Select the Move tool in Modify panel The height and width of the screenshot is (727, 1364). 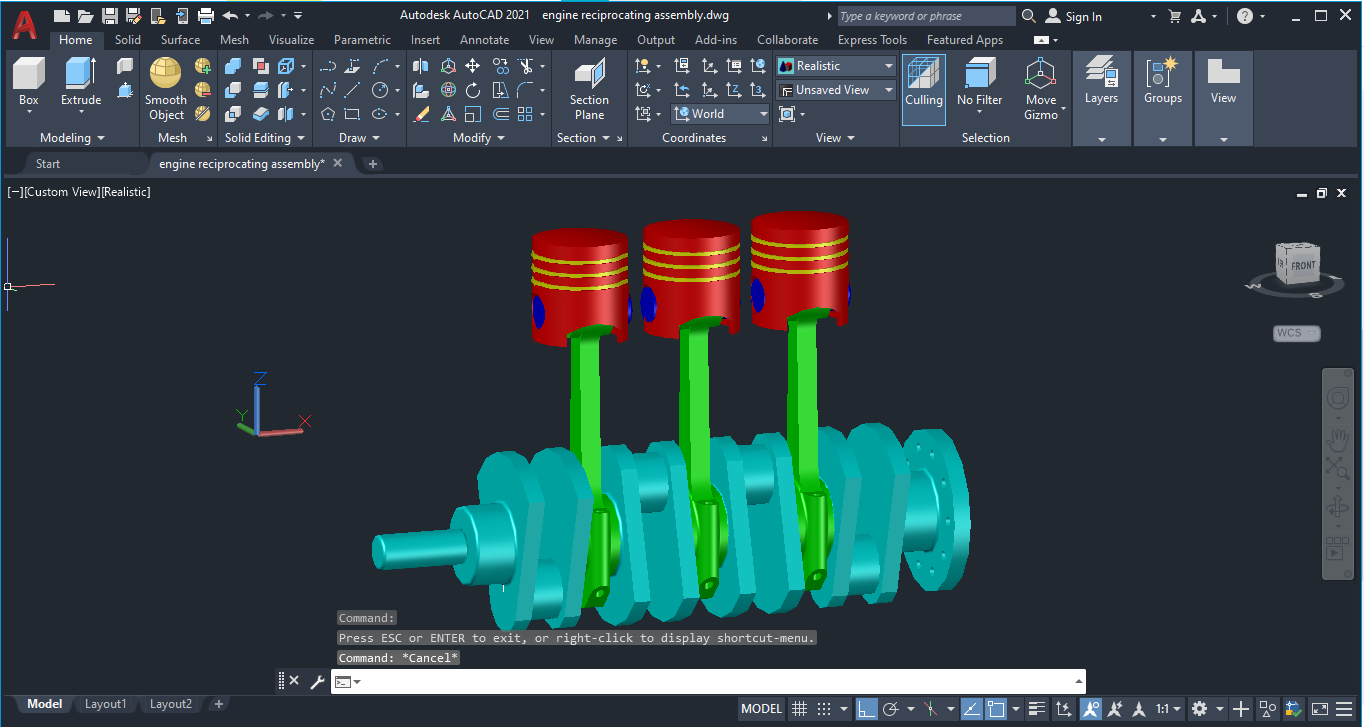[473, 66]
